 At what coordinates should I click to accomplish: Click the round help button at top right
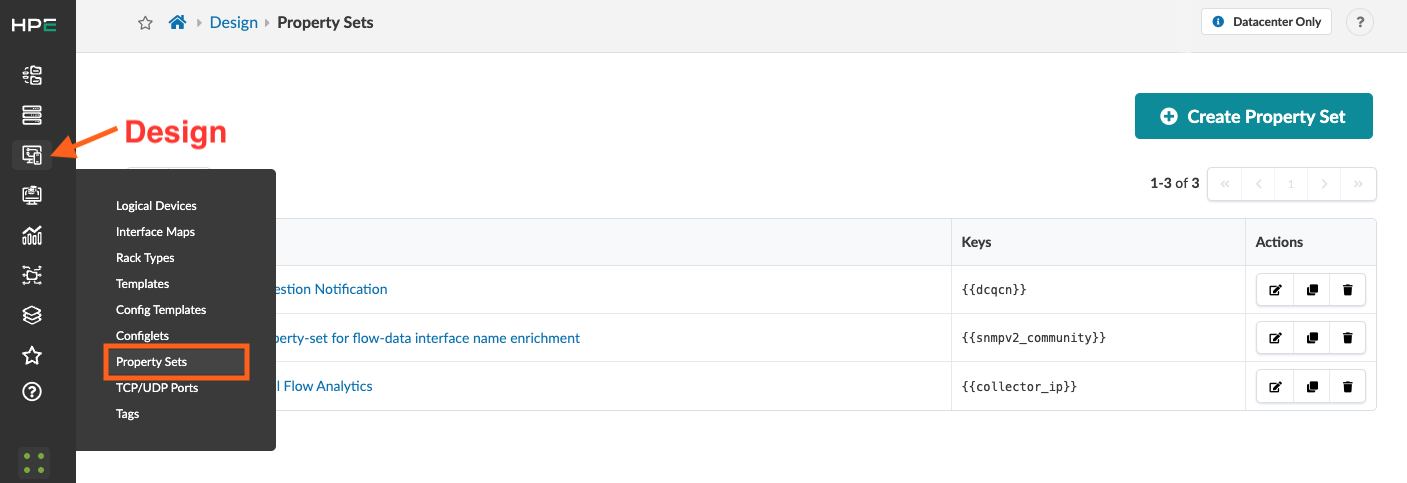(x=1359, y=22)
